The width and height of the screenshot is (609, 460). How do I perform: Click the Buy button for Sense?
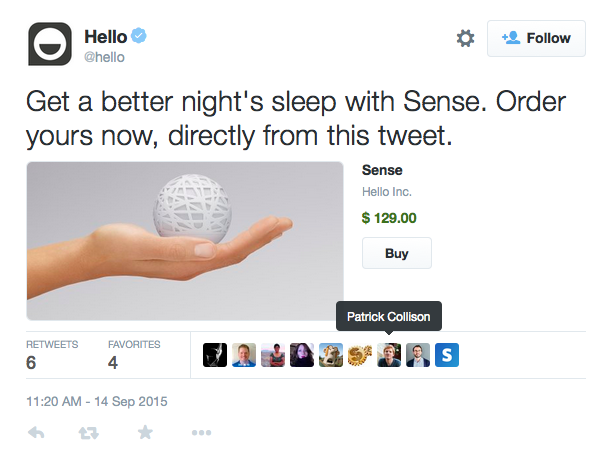[x=396, y=253]
